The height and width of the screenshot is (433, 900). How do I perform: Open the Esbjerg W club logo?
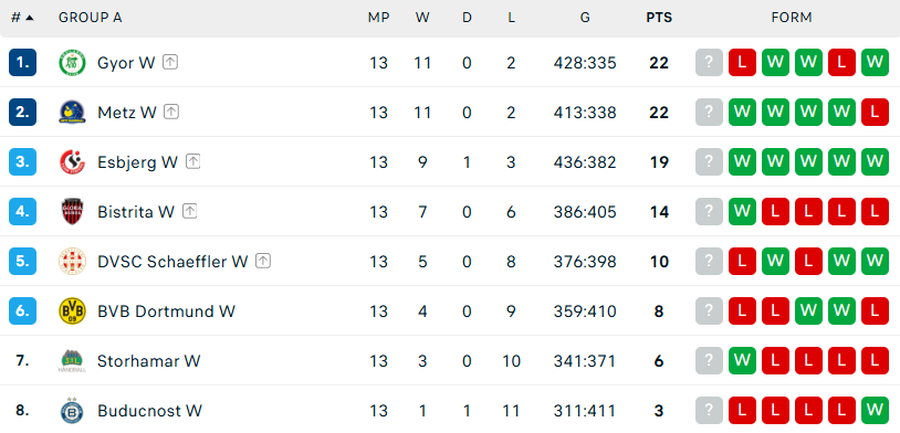tap(73, 162)
